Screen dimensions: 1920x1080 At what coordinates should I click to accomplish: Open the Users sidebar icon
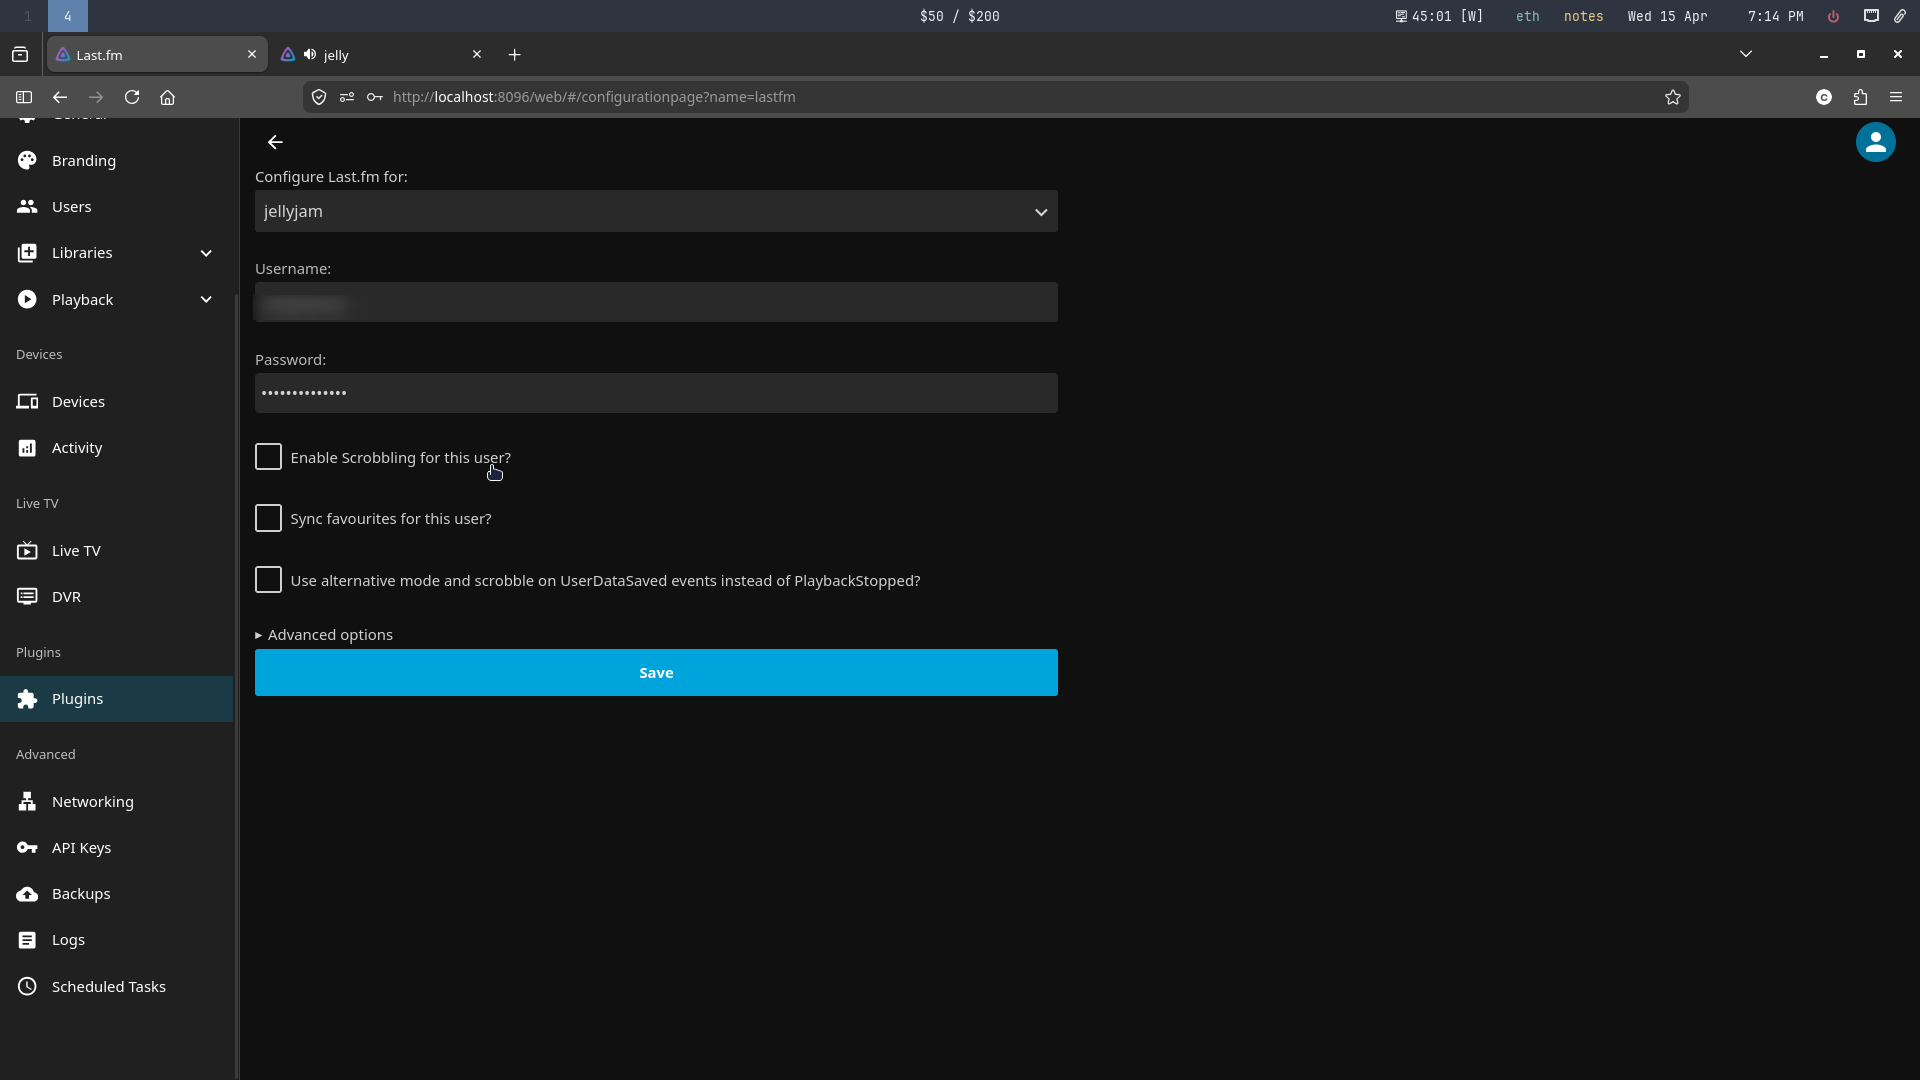point(27,206)
